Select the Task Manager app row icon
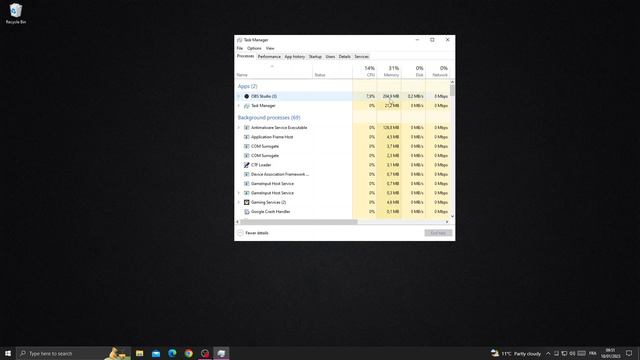The width and height of the screenshot is (640, 360). point(247,106)
